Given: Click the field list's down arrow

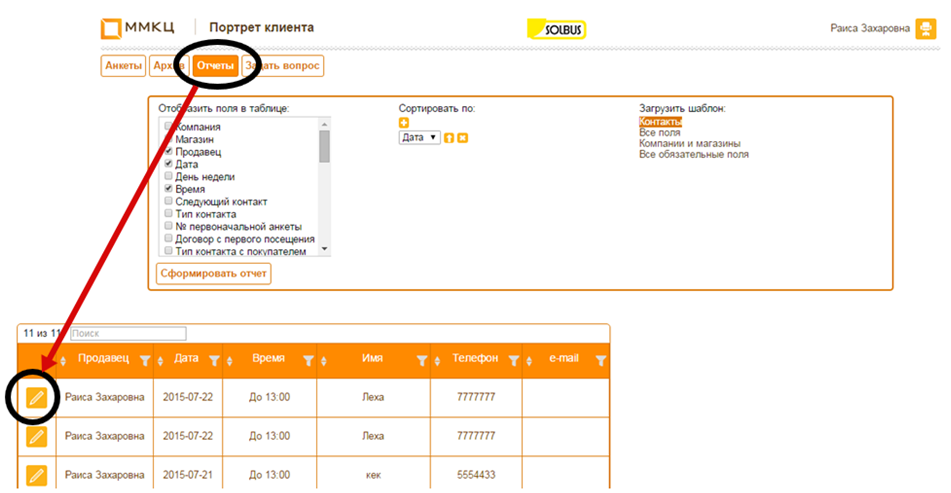Looking at the screenshot, I should pyautogui.click(x=324, y=249).
